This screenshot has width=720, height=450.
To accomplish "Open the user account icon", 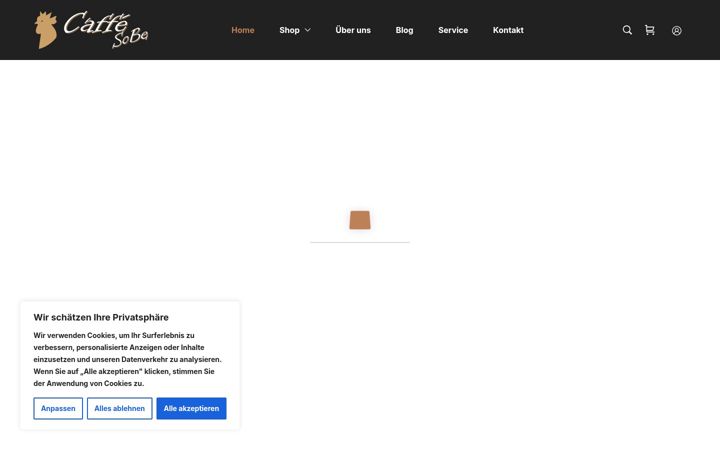I will [x=676, y=30].
